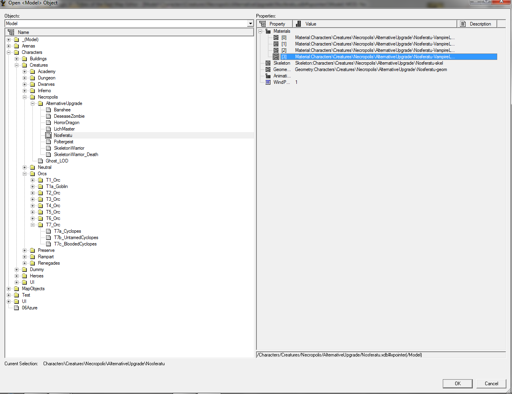Expand the Test folder
The width and height of the screenshot is (512, 394).
tap(9, 295)
